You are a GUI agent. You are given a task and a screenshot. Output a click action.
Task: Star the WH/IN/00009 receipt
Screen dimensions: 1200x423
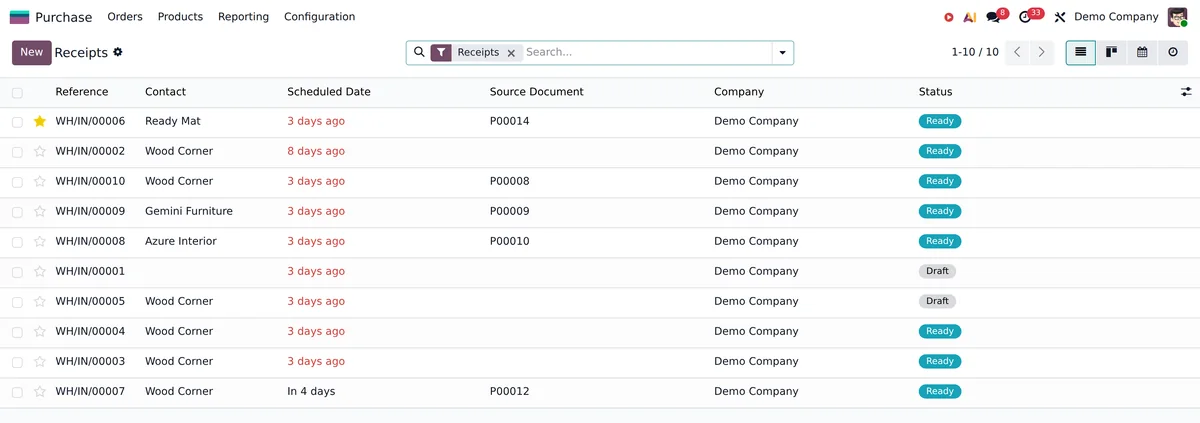(40, 211)
